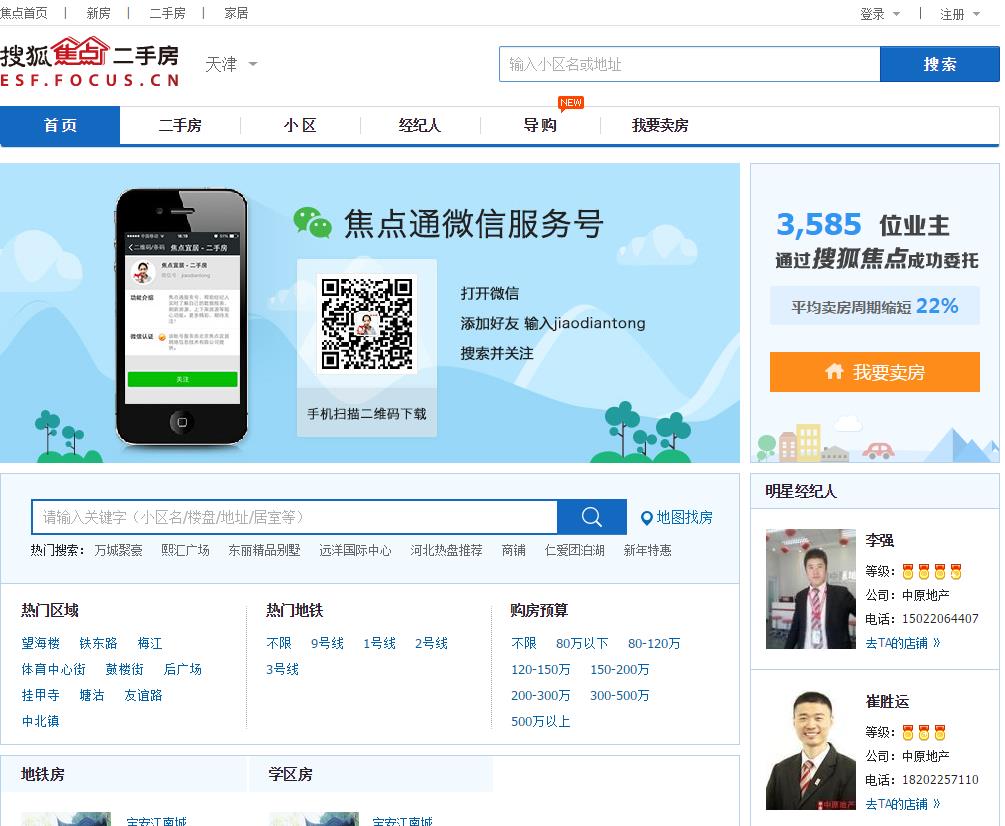
Task: Select hot search 商铺
Action: [x=513, y=550]
